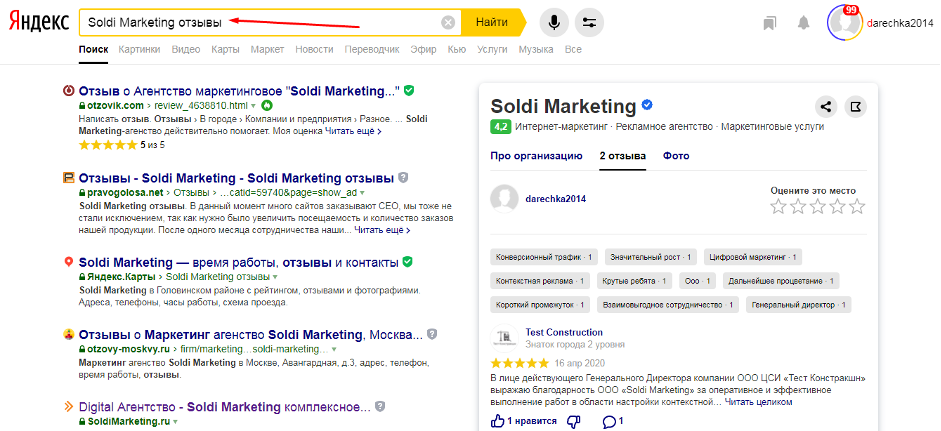Click the like thumbs-up on Test Construction review
The image size is (941, 431).
499,422
